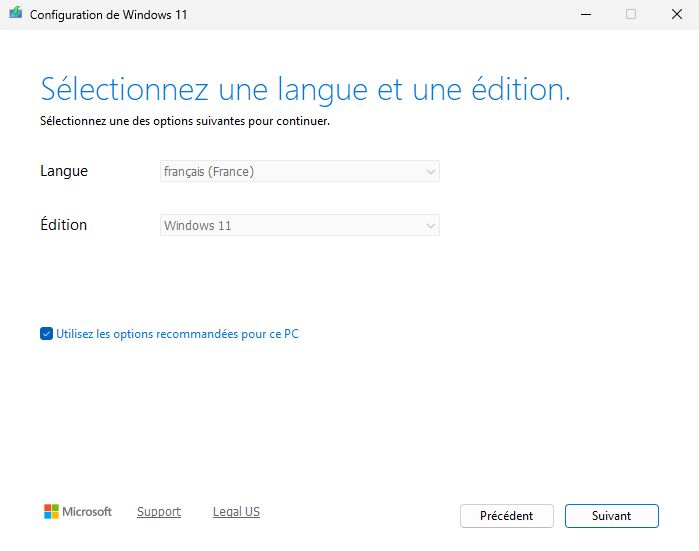Click the chevron arrow of the Langue dropdown
The image size is (699, 551).
click(x=430, y=172)
